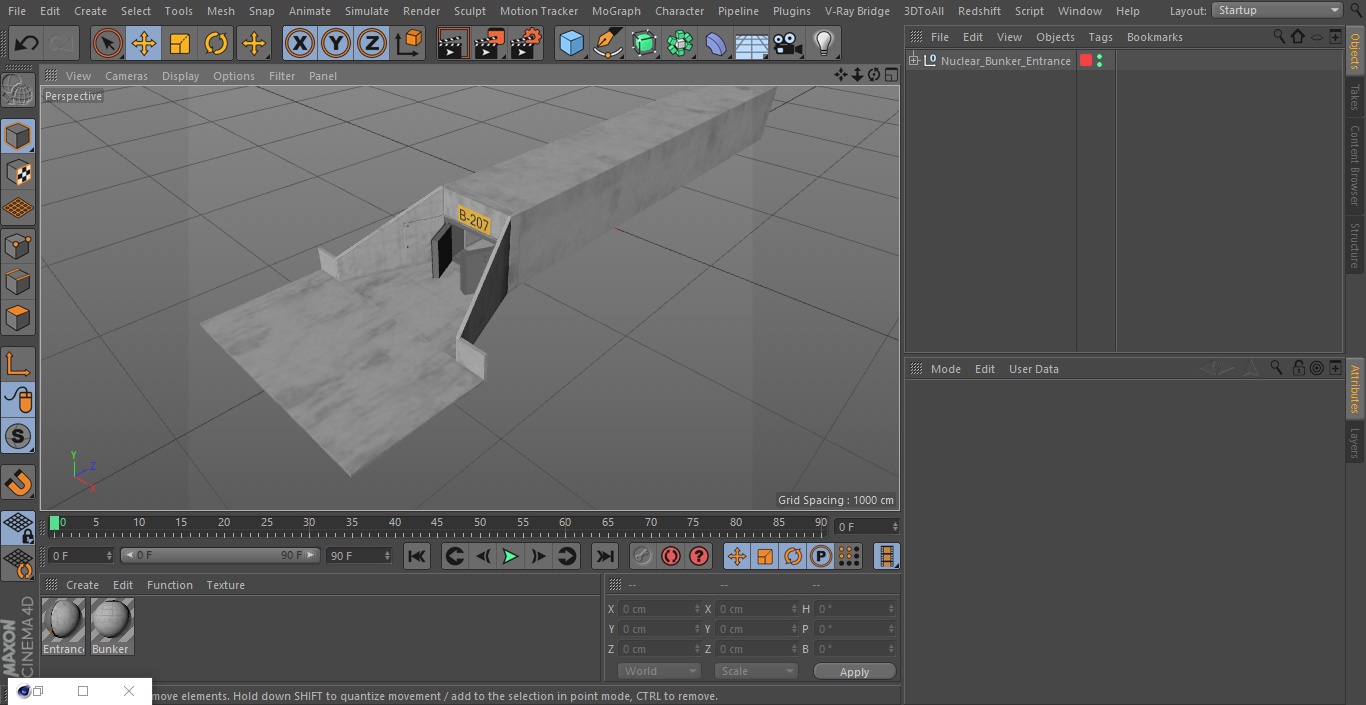This screenshot has width=1366, height=705.
Task: Step to the next frame
Action: (x=538, y=556)
